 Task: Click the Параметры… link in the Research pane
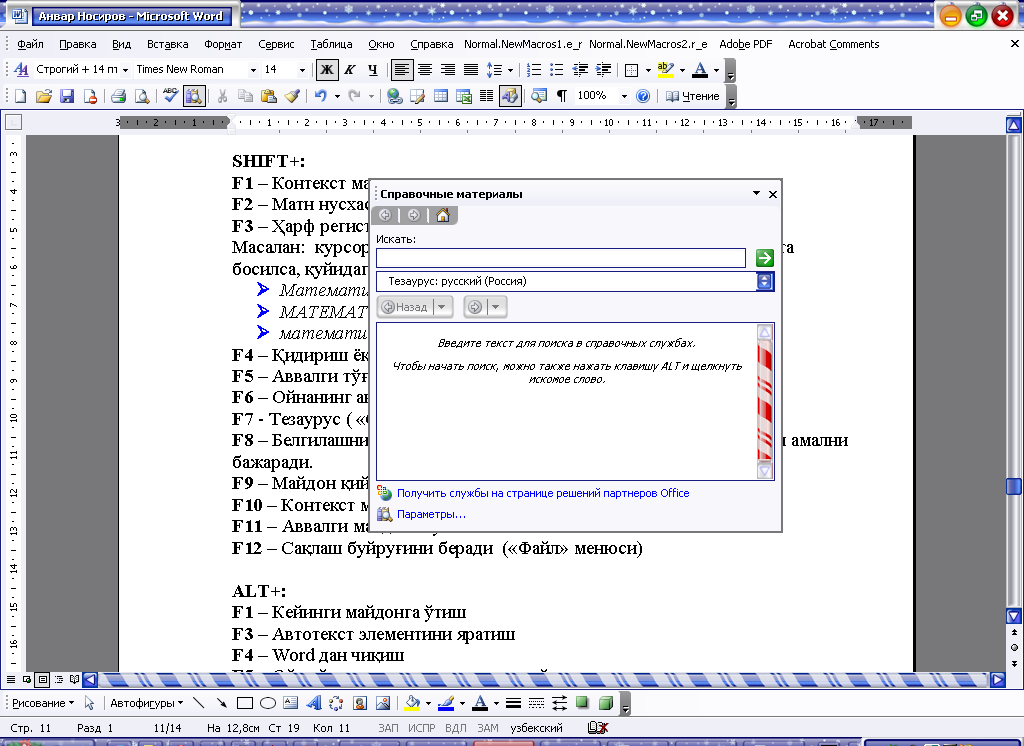(431, 514)
